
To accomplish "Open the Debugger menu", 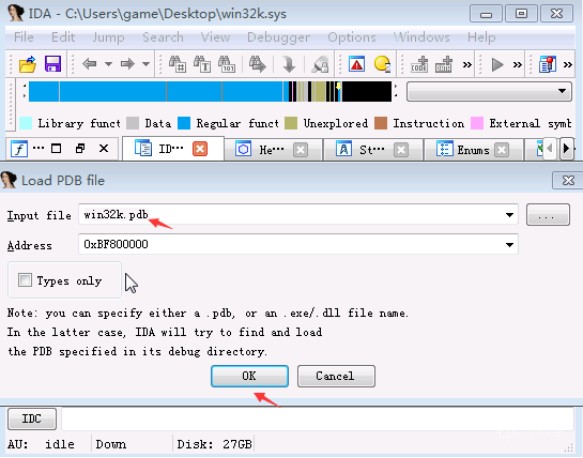I will click(x=278, y=37).
